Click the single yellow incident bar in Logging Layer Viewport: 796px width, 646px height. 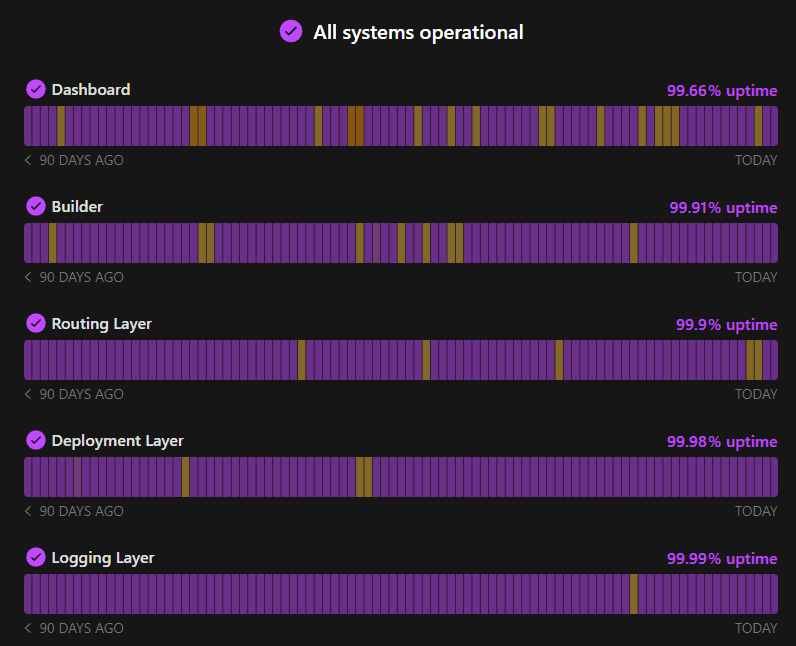coord(634,593)
